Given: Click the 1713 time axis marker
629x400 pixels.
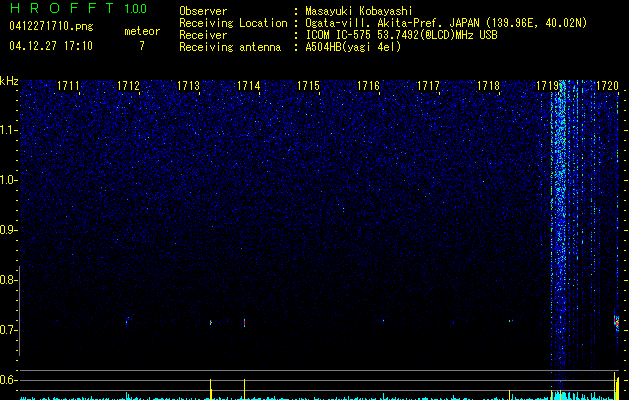Looking at the screenshot, I should pos(189,86).
